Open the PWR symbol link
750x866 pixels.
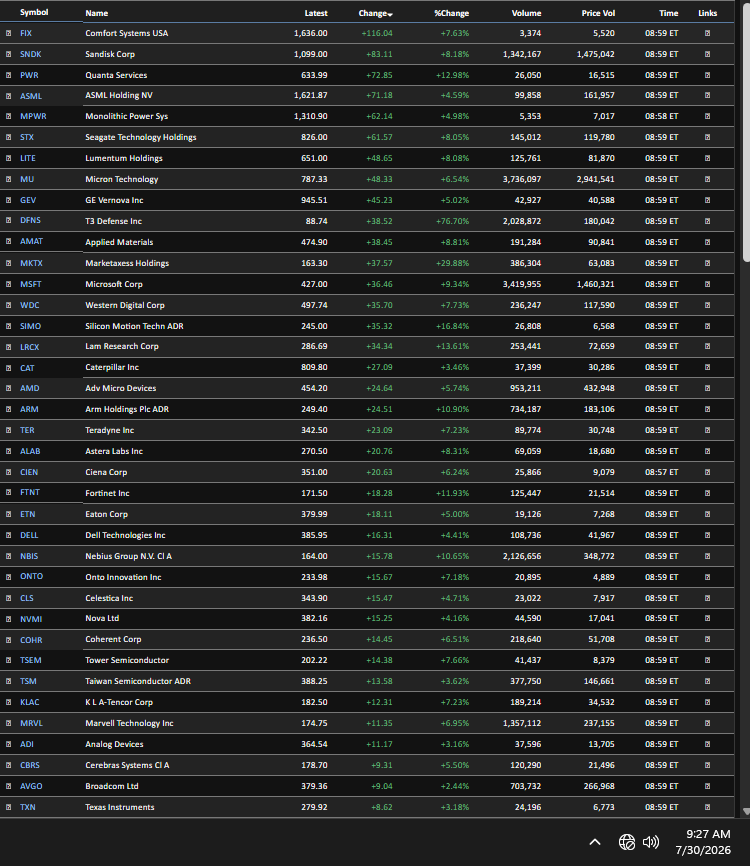click(x=29, y=75)
